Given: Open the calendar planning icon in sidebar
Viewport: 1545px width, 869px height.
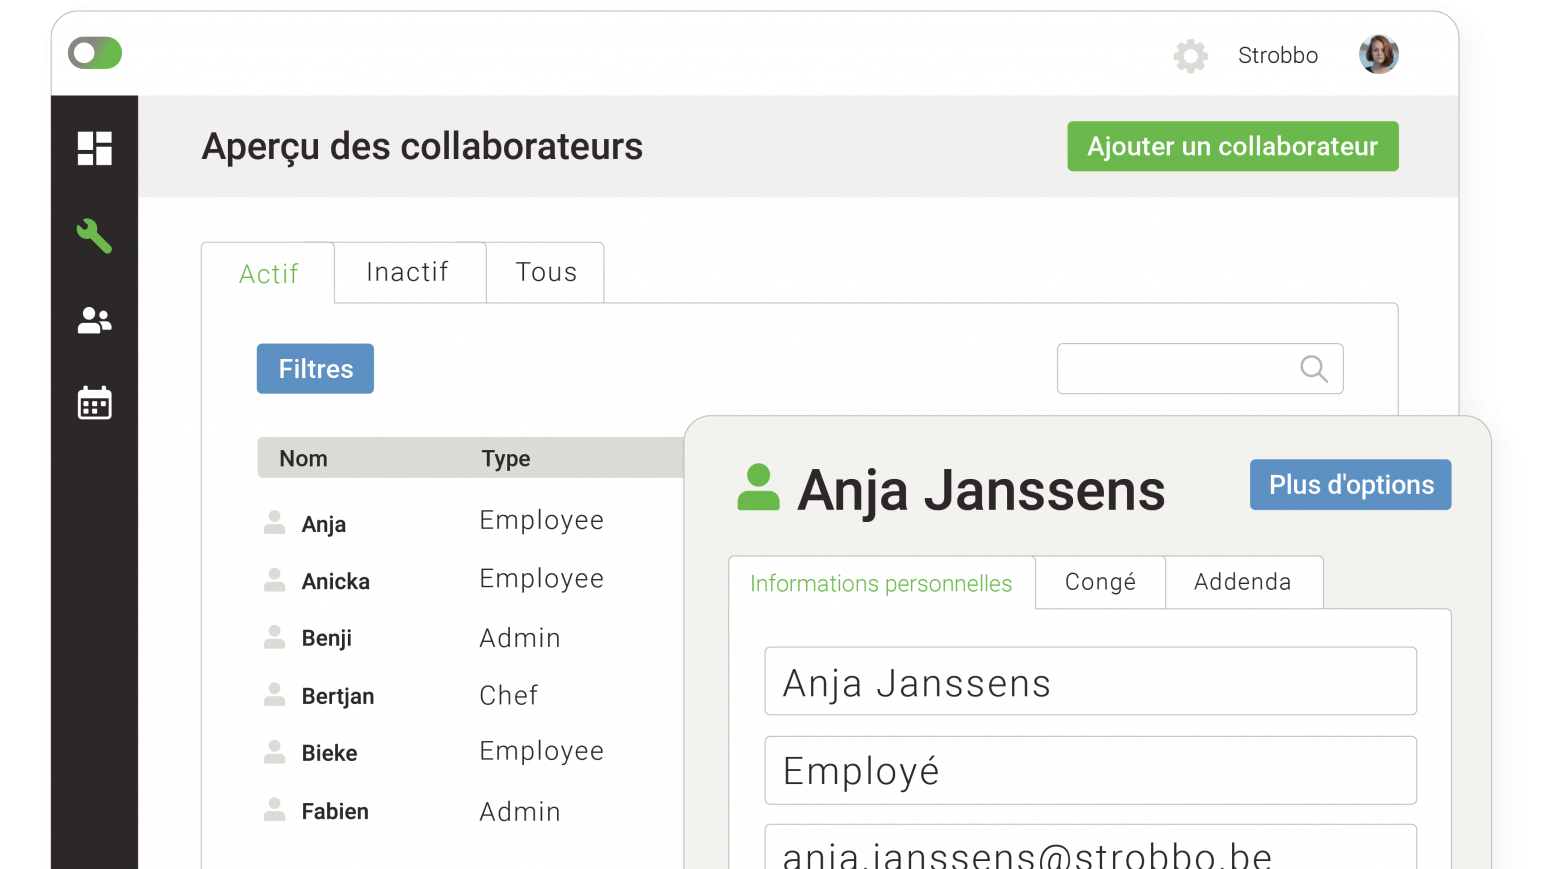Looking at the screenshot, I should (94, 403).
